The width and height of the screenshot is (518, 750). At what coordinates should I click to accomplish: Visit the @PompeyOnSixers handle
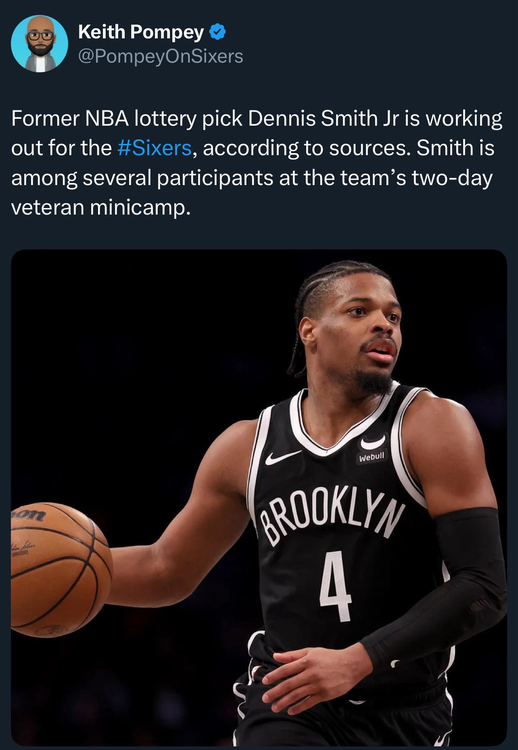pyautogui.click(x=160, y=56)
